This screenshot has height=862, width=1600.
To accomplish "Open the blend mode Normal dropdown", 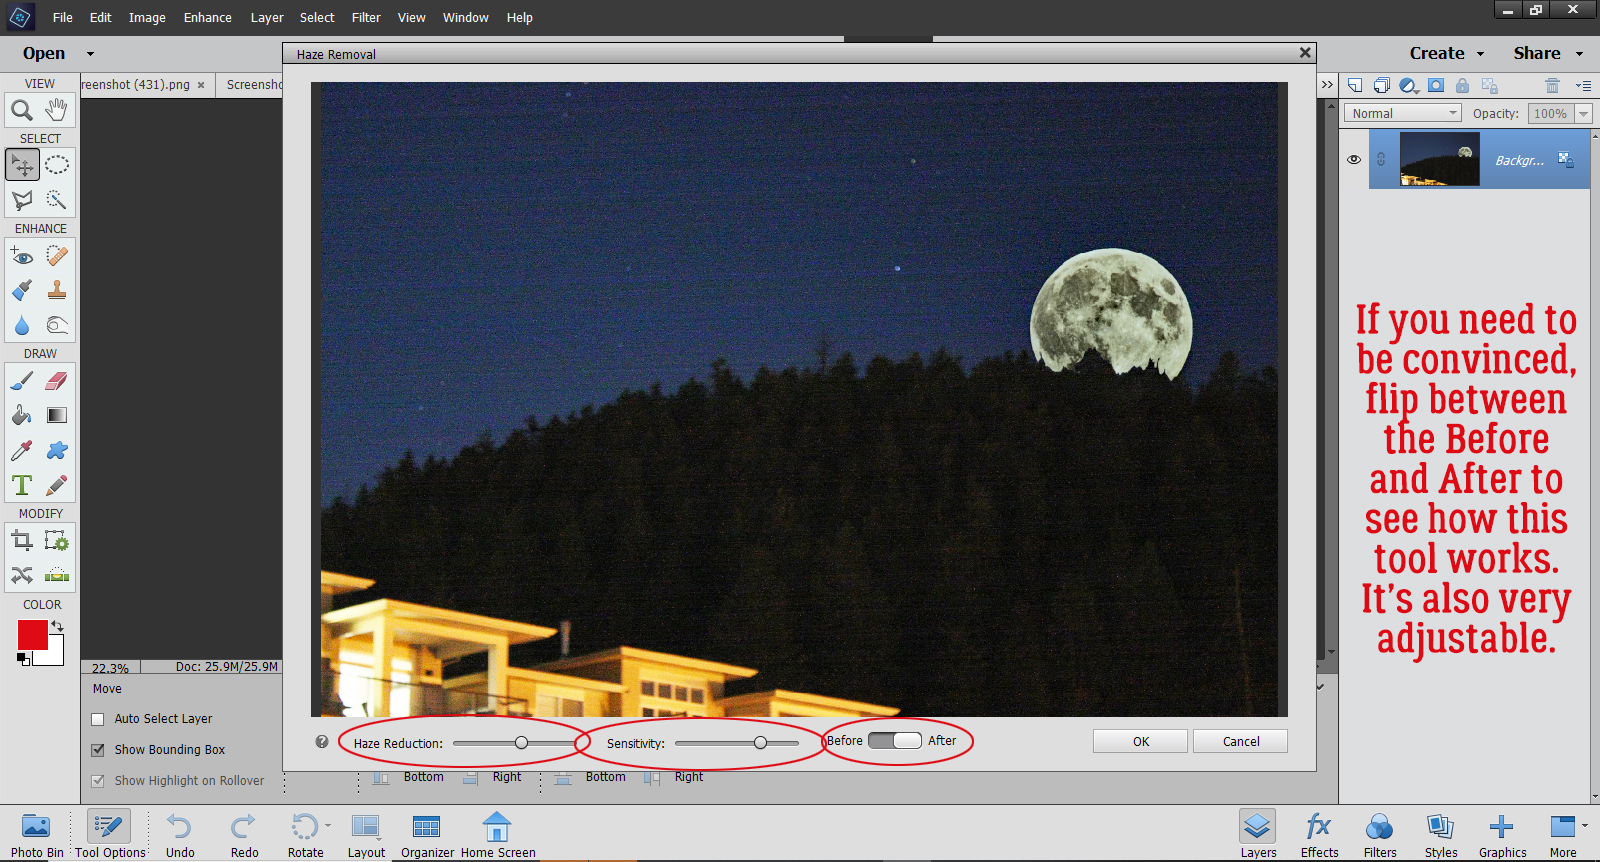I will (1402, 114).
